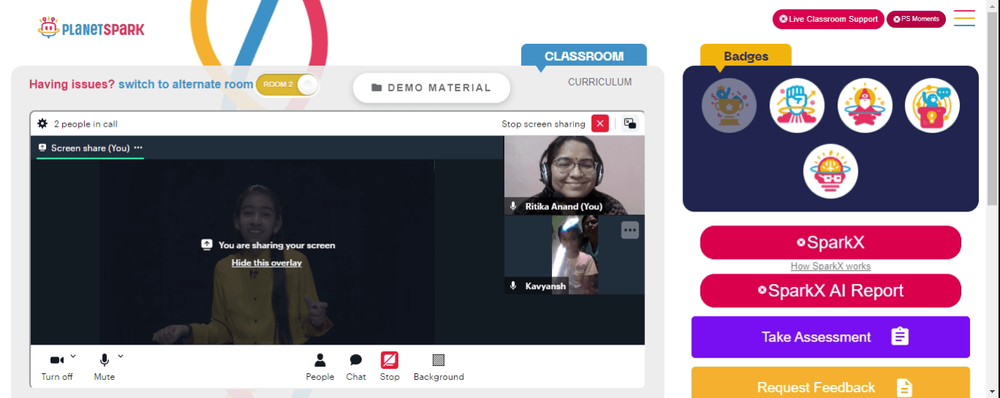Mute the microphone

104,367
